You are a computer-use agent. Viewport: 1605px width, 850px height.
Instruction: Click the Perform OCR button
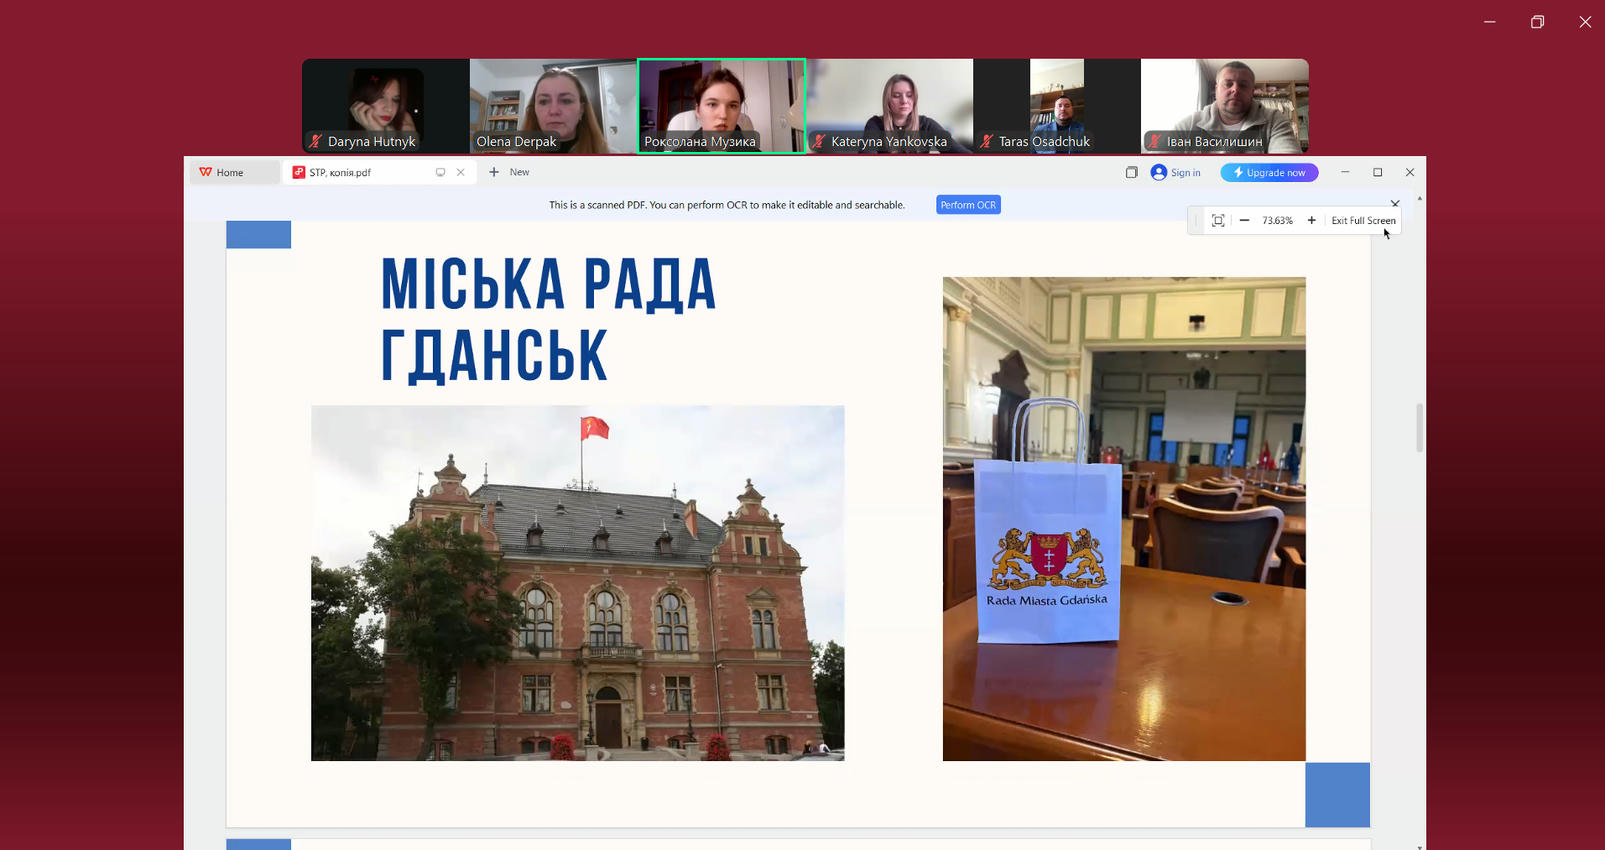tap(967, 205)
